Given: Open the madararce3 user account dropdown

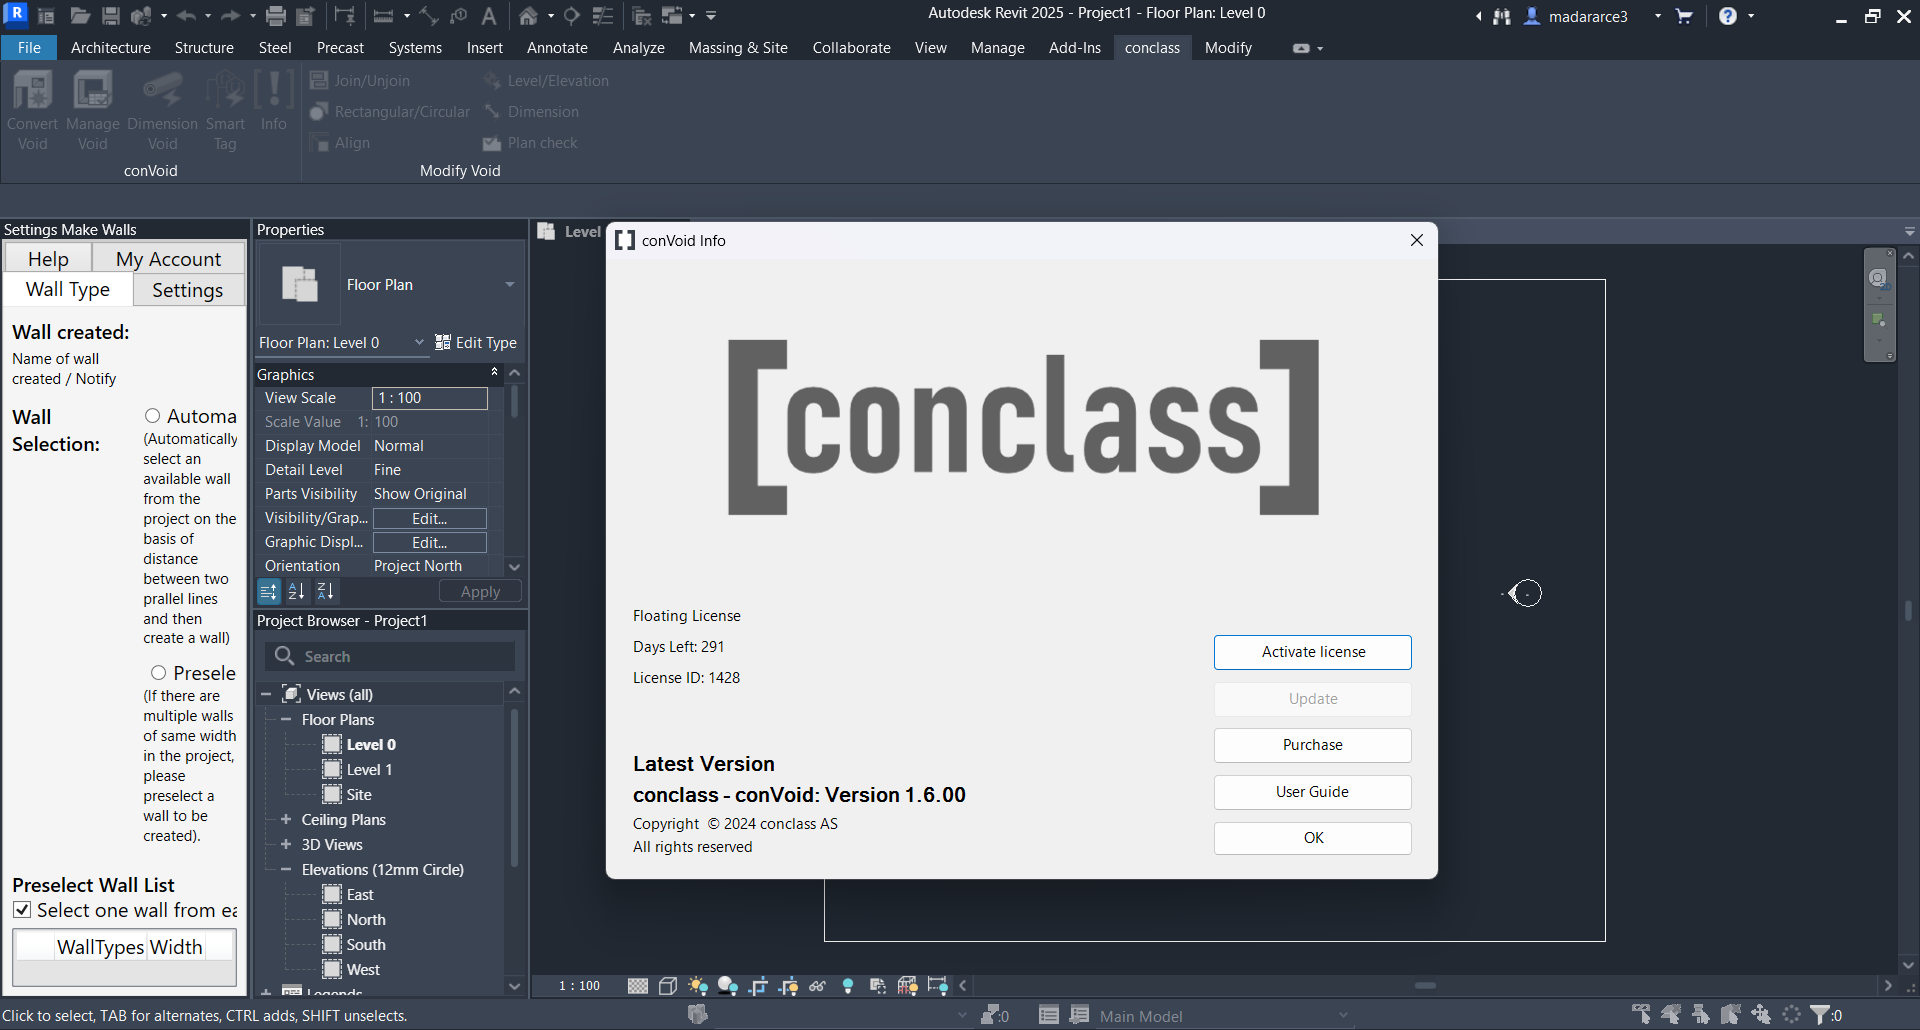Looking at the screenshot, I should pos(1657,16).
